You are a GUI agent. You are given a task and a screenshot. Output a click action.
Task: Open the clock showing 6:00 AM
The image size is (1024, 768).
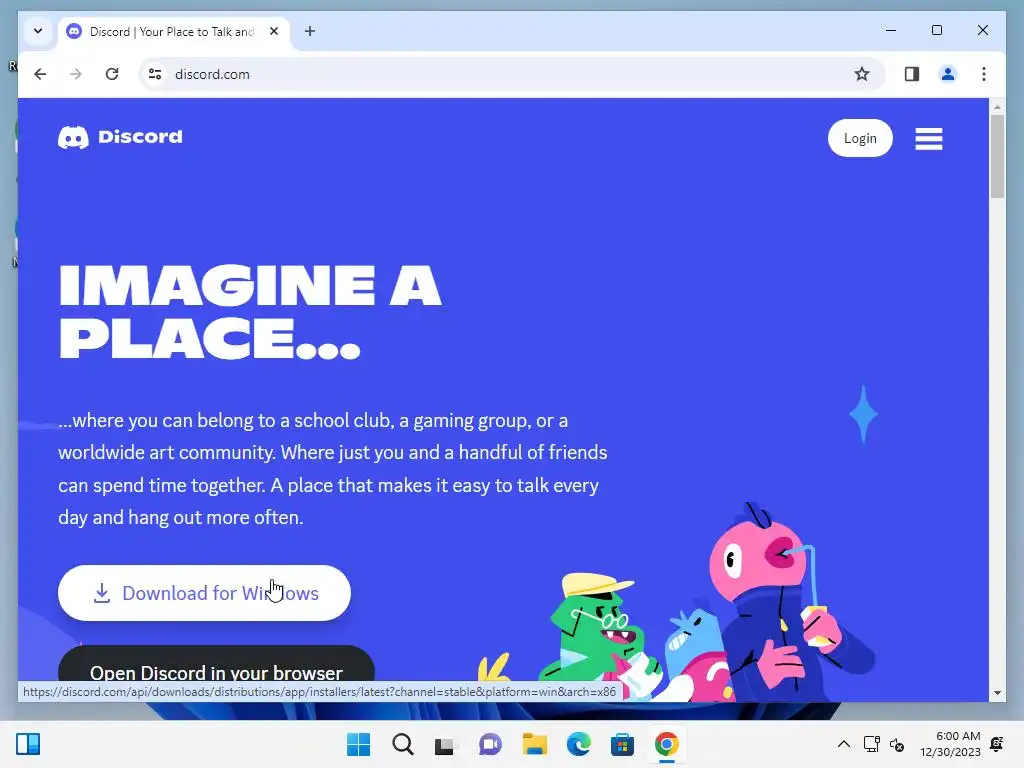(x=950, y=744)
